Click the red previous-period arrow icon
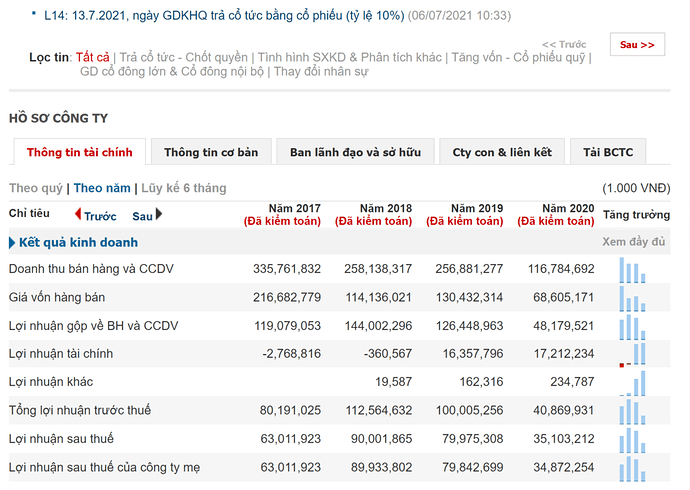The image size is (690, 490). coord(78,214)
